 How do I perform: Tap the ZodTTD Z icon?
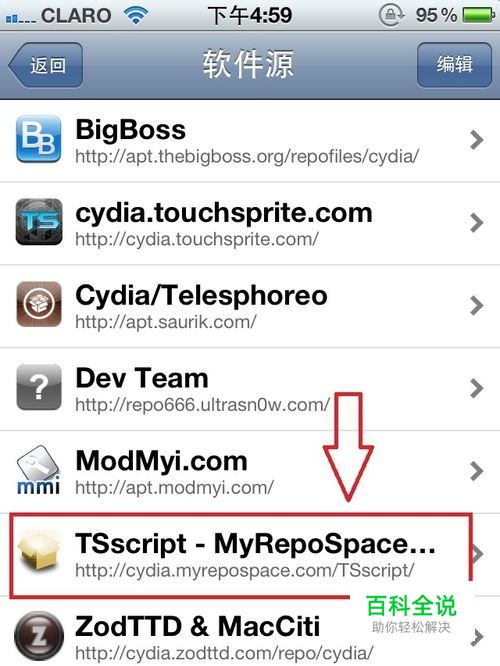pos(39,636)
